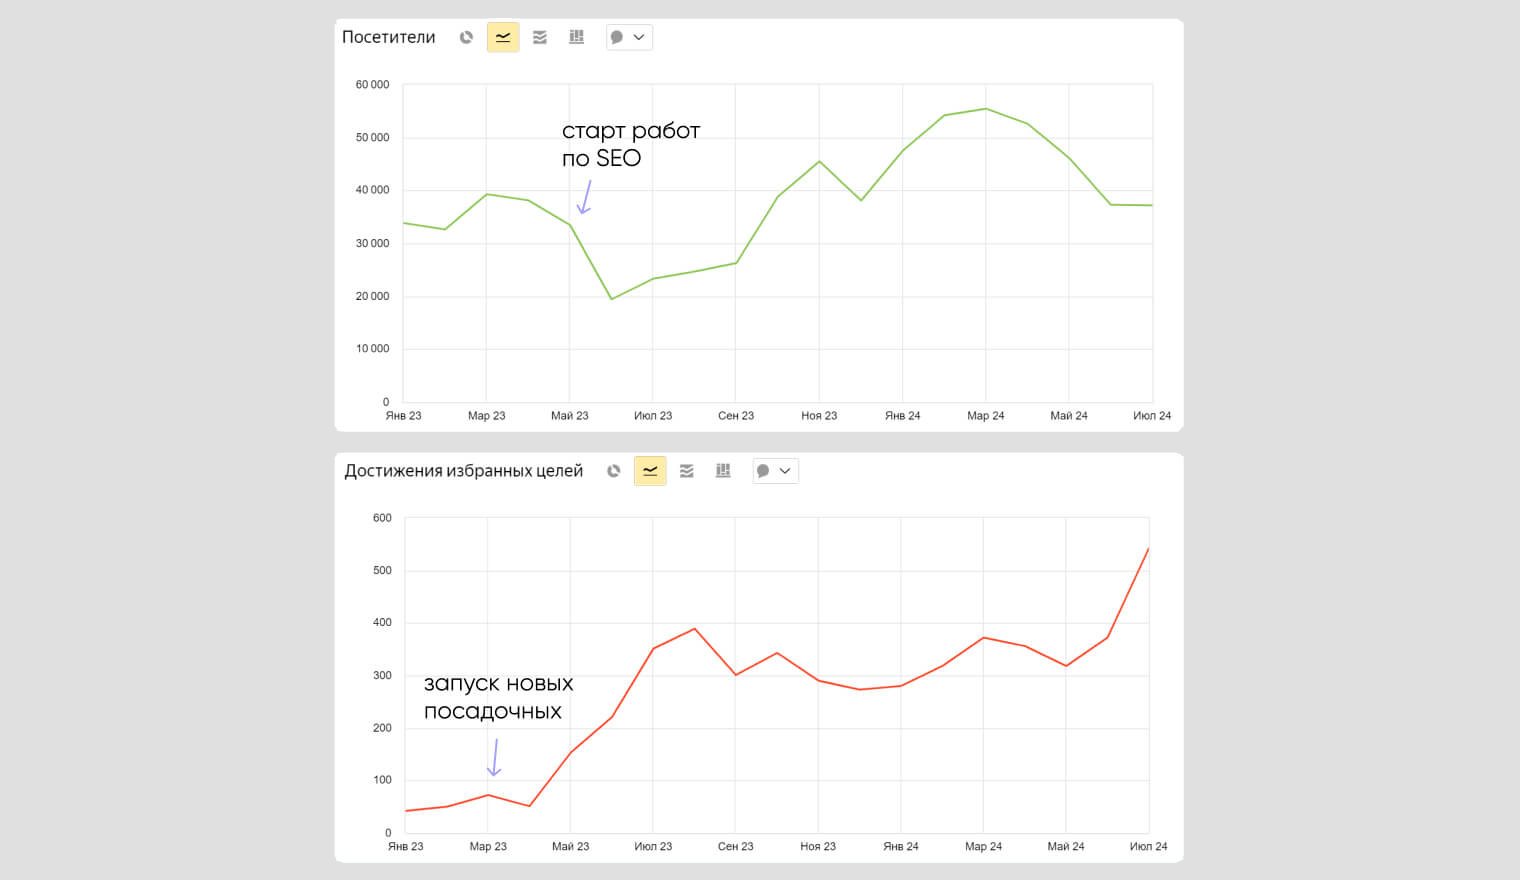Image resolution: width=1520 pixels, height=880 pixels.
Task: Click the red line endpoint at Июл 24
Action: 1148,549
